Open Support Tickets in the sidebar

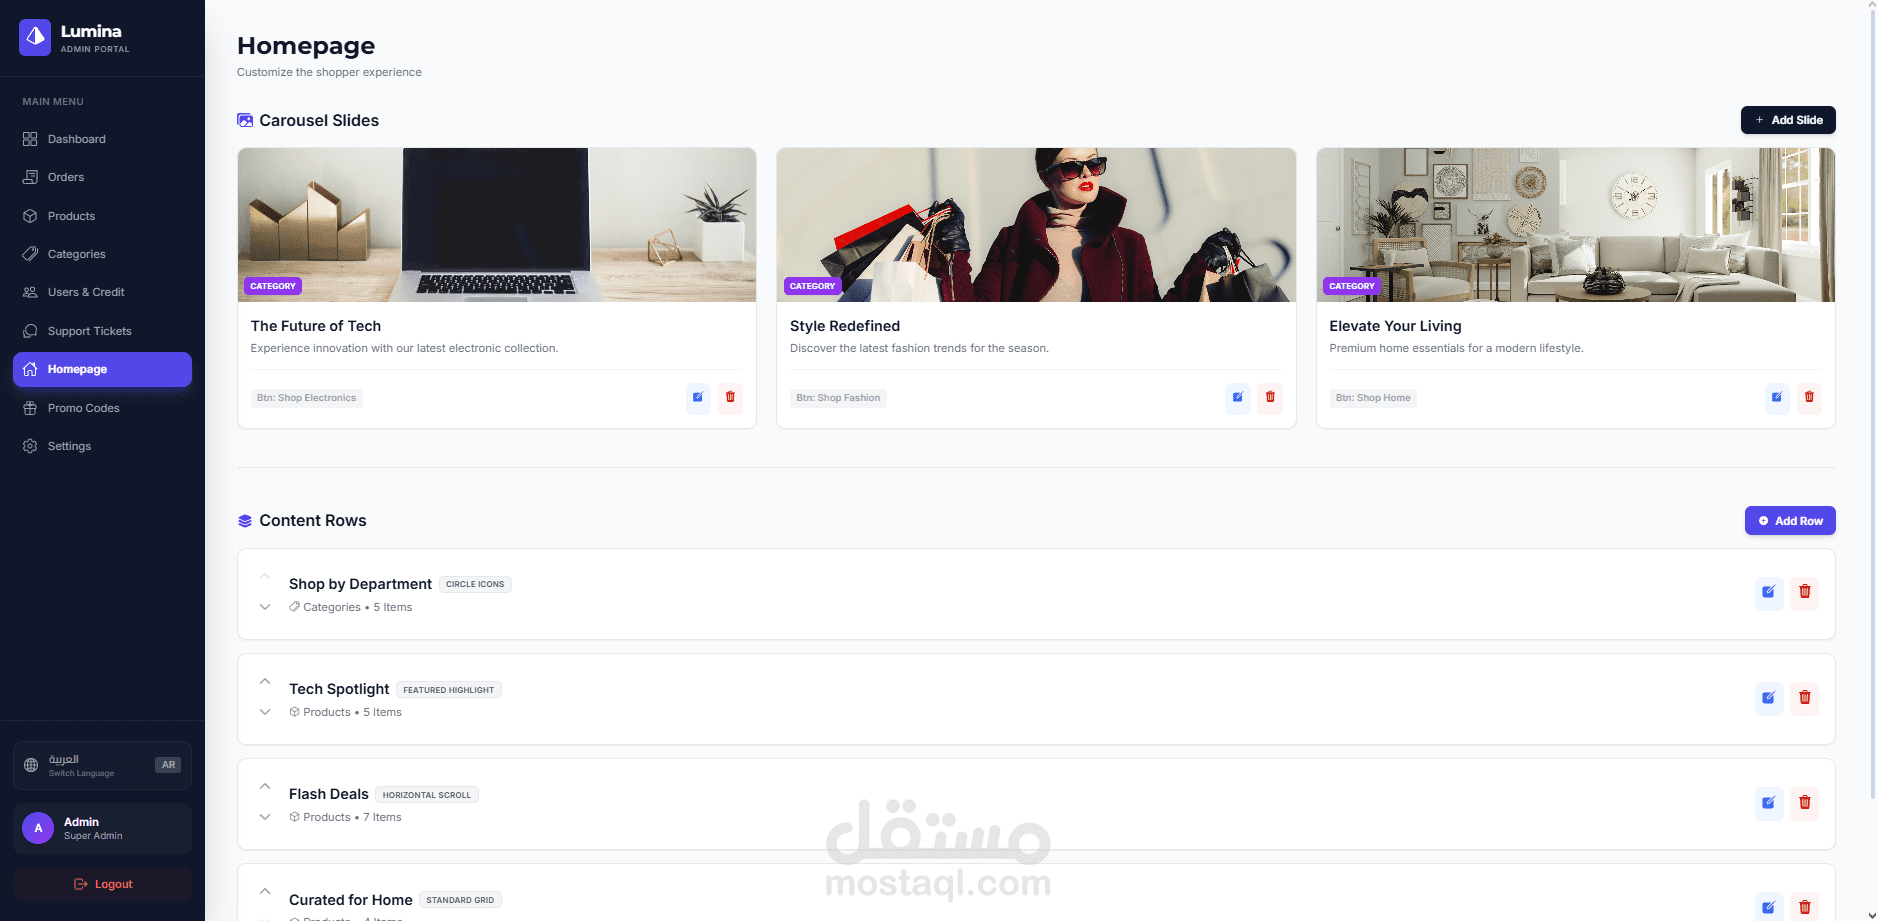pyautogui.click(x=102, y=331)
